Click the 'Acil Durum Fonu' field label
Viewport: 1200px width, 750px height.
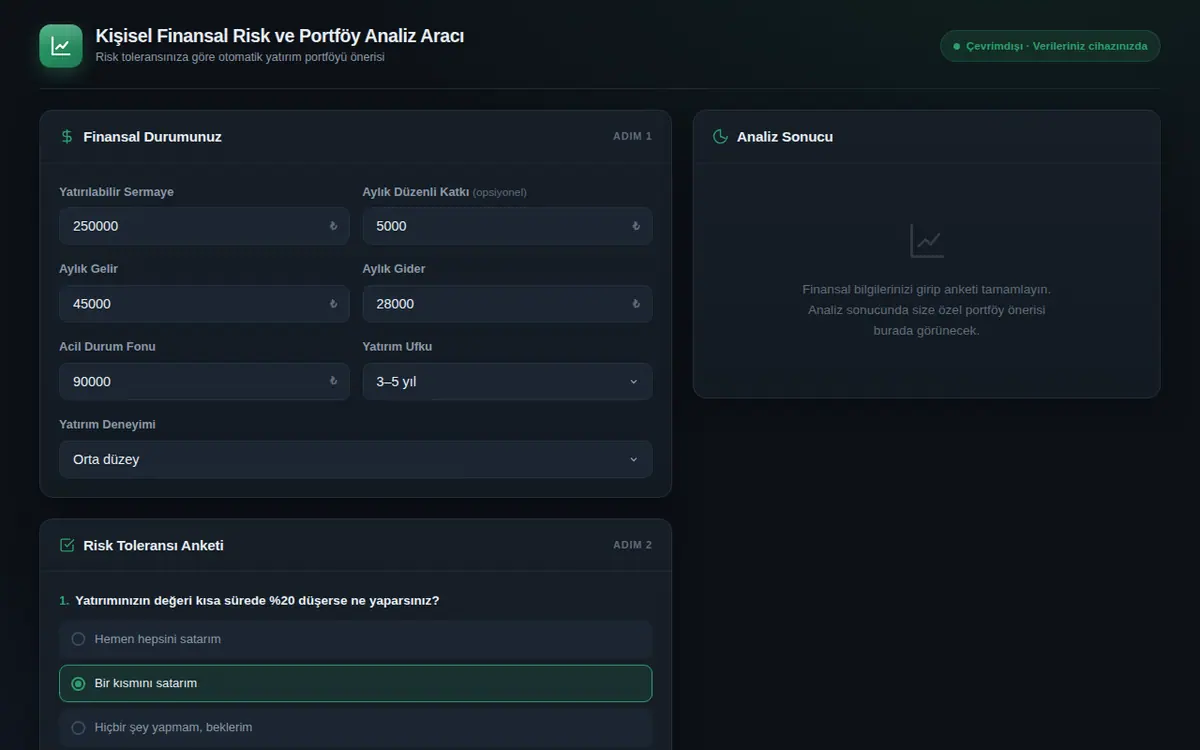(108, 347)
